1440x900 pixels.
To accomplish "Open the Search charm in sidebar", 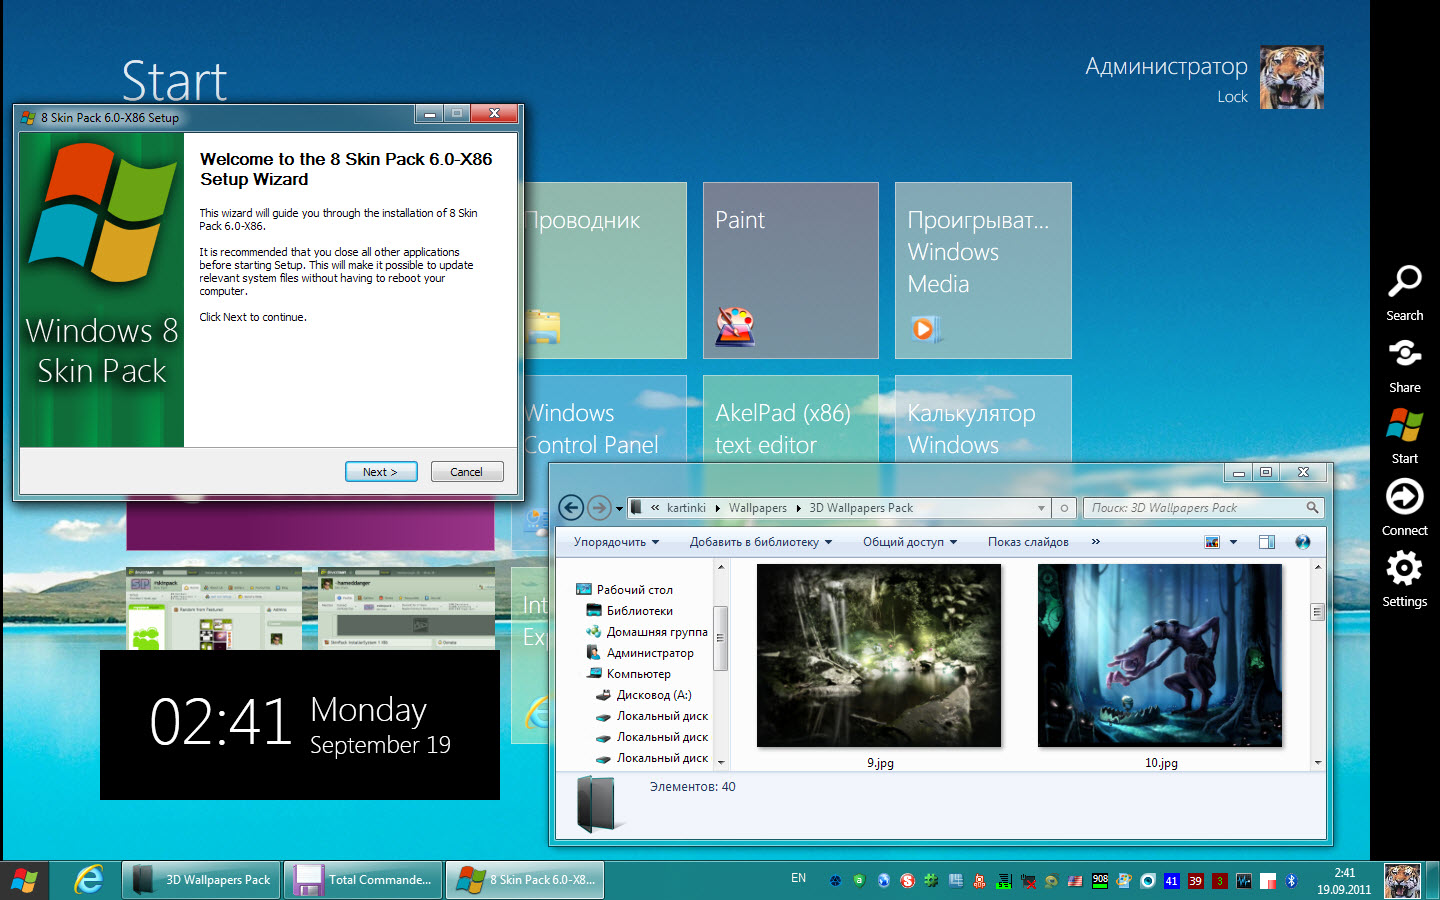I will pyautogui.click(x=1404, y=292).
